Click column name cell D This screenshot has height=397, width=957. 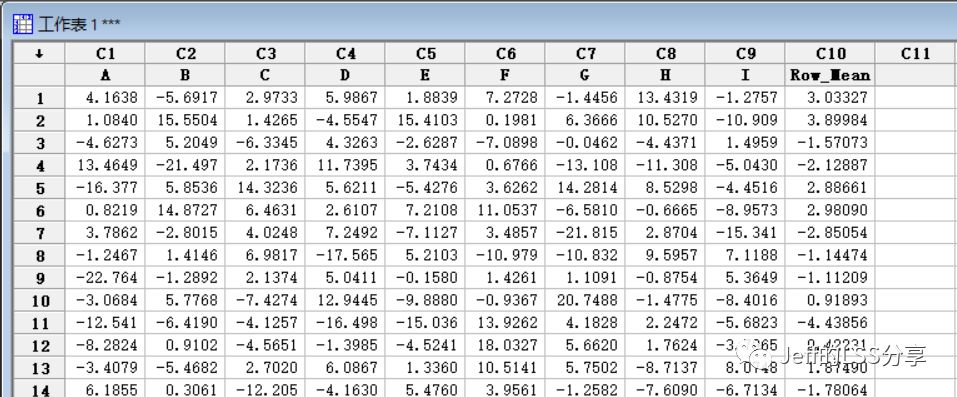point(345,75)
